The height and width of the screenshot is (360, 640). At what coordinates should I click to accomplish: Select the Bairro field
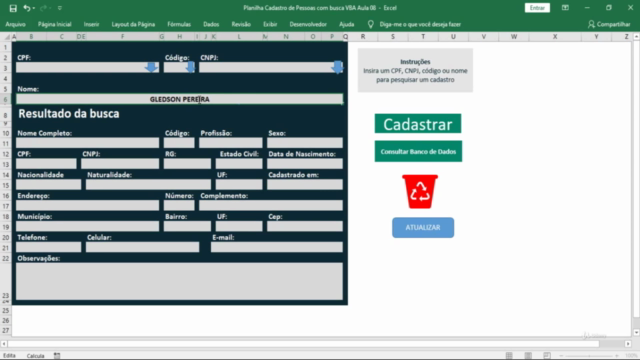tap(187, 226)
